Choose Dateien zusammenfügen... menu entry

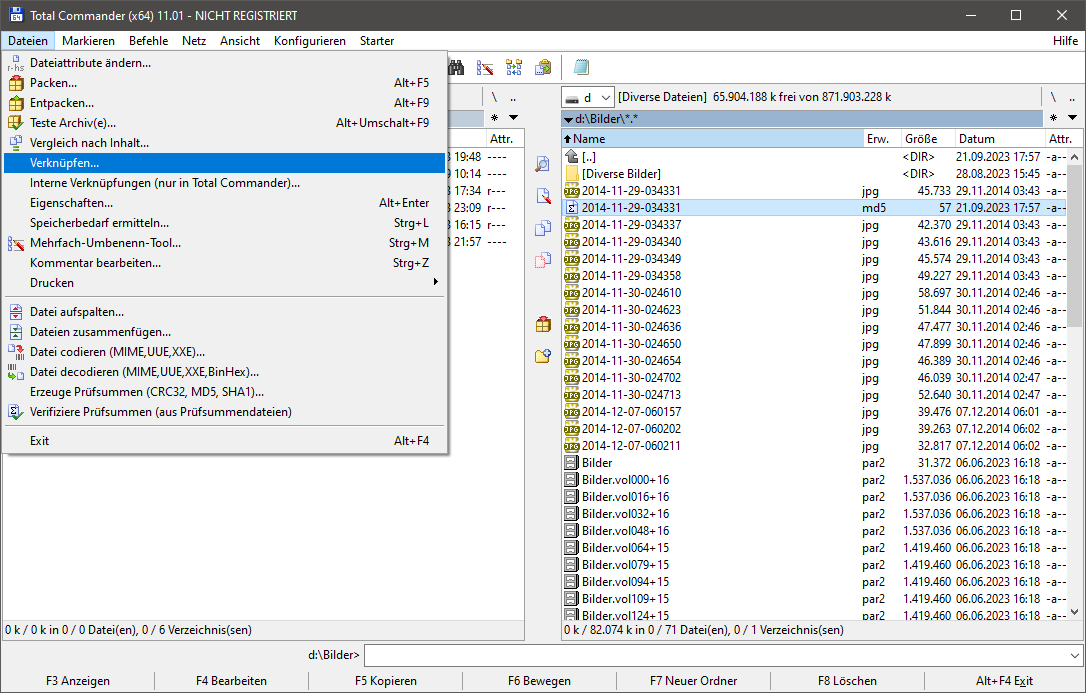224,332
